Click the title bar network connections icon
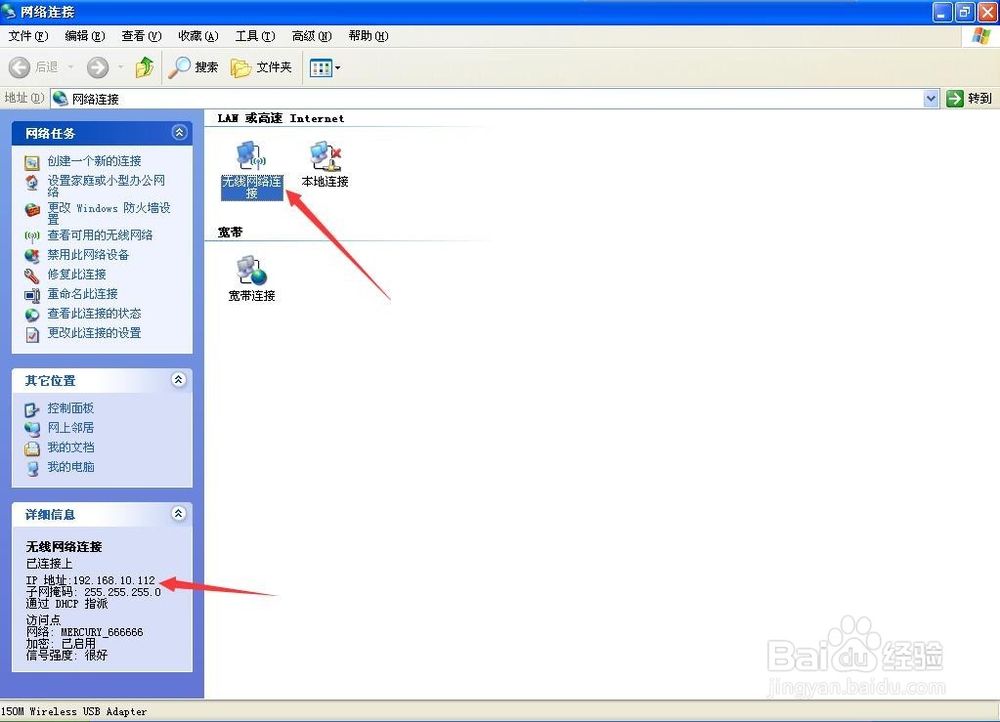1000x722 pixels. coord(9,11)
